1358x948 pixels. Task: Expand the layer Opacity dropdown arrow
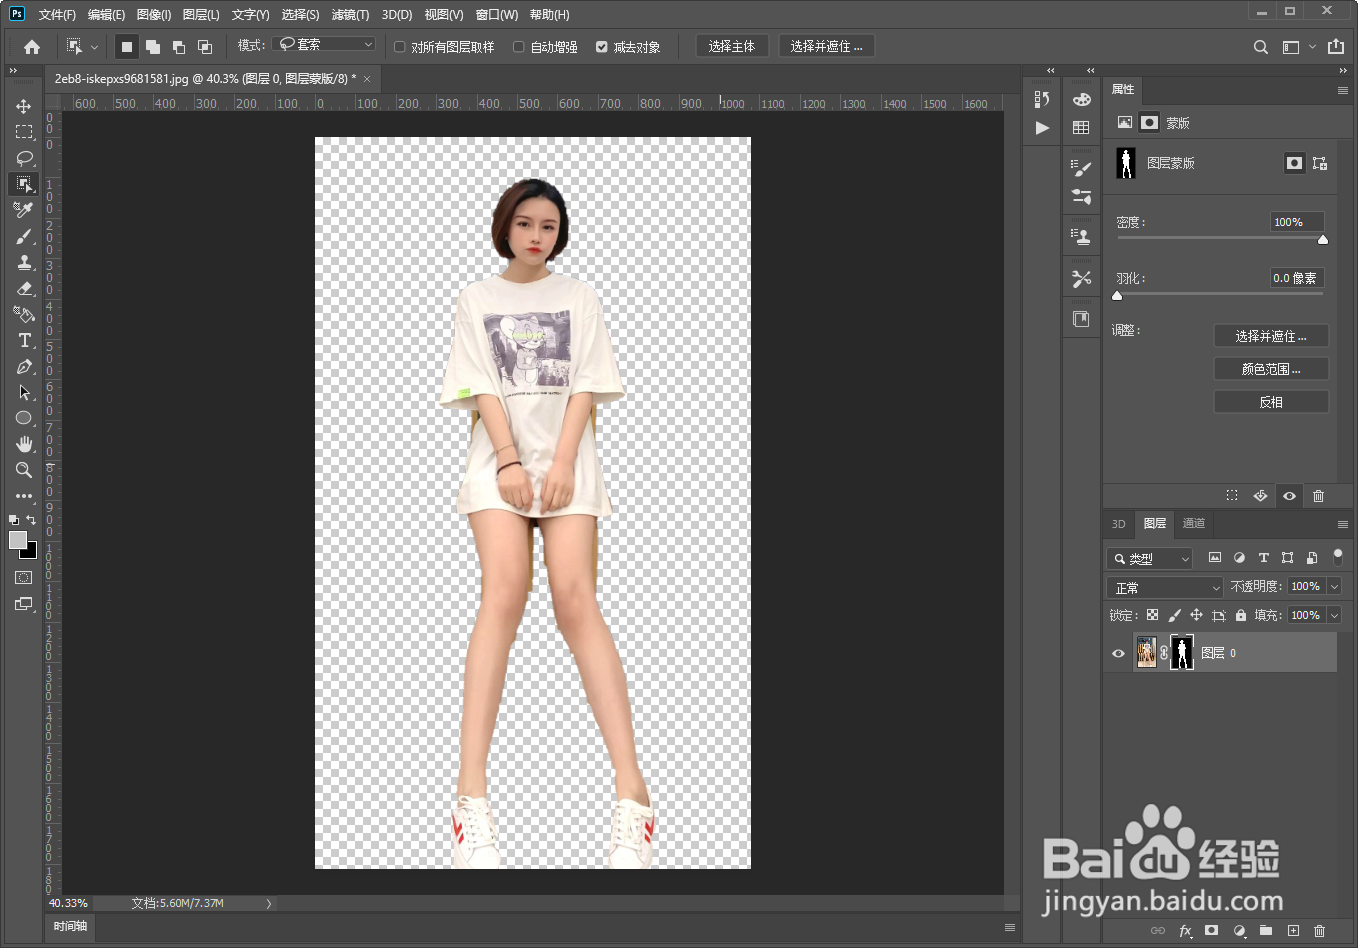(1334, 587)
